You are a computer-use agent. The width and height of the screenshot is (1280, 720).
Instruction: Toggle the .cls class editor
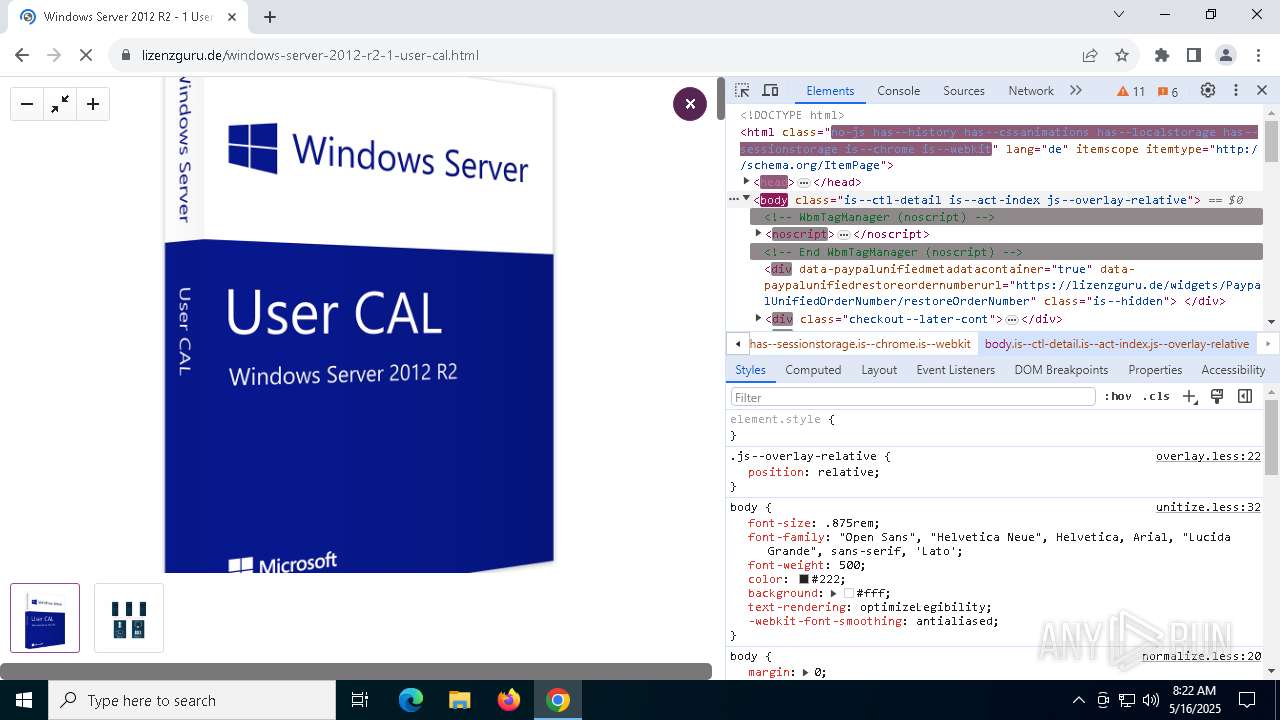point(1156,396)
